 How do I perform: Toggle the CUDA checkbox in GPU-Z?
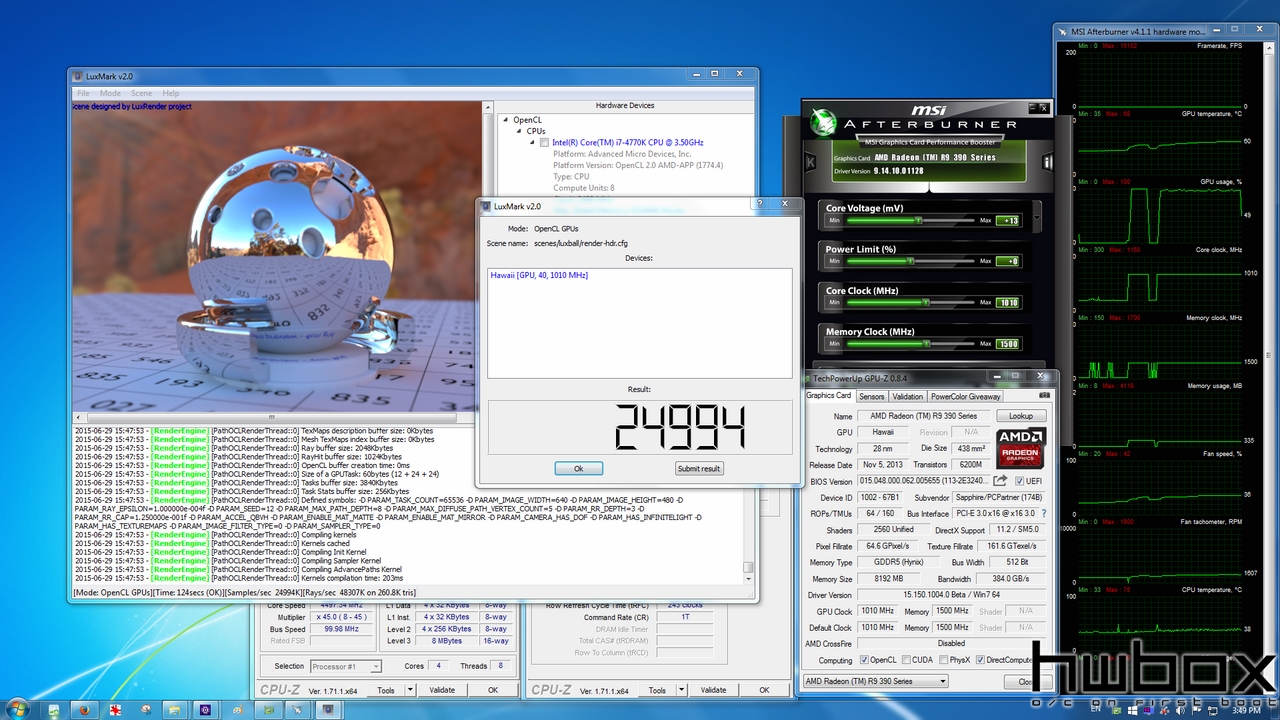[x=906, y=660]
